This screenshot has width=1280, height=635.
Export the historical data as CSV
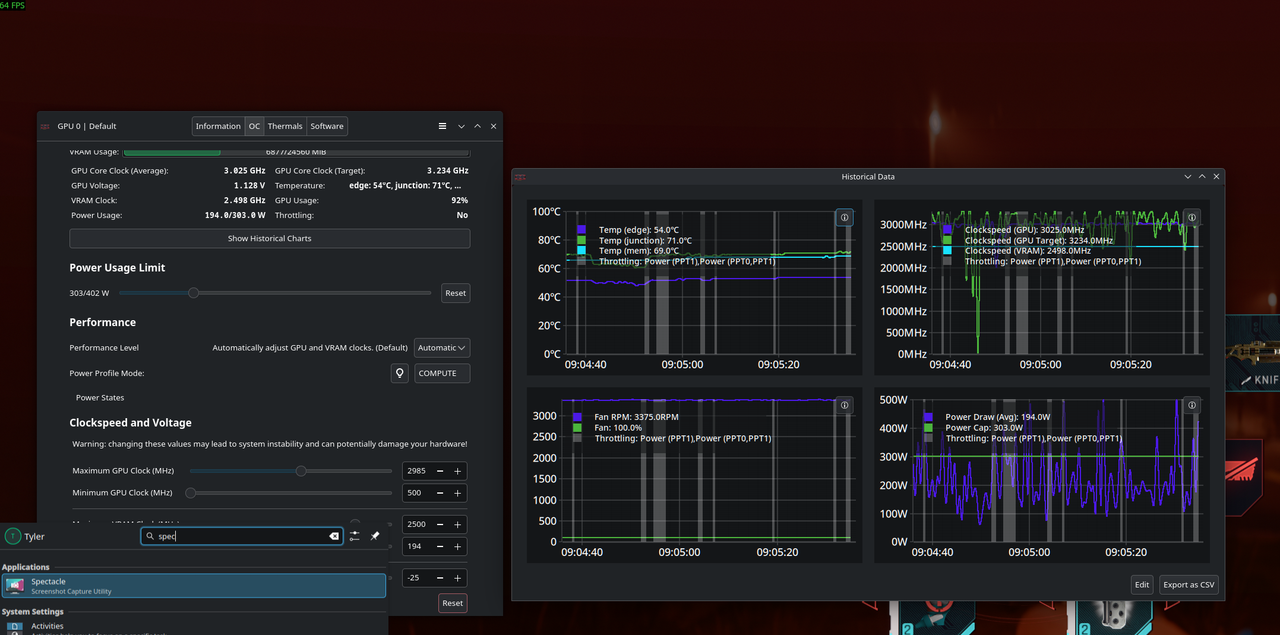pos(1188,584)
